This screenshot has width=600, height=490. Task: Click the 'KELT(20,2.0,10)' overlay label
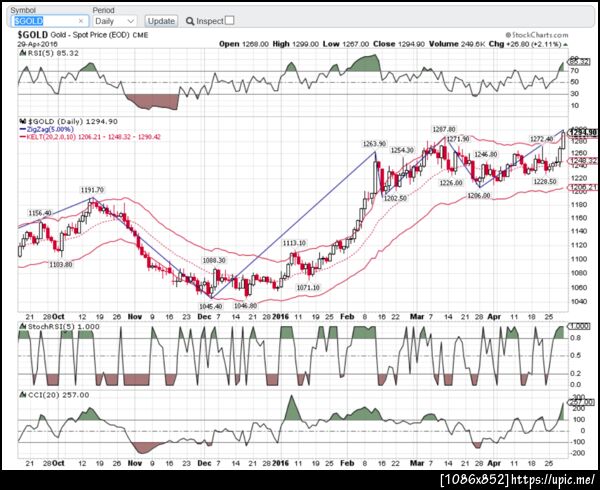click(52, 137)
